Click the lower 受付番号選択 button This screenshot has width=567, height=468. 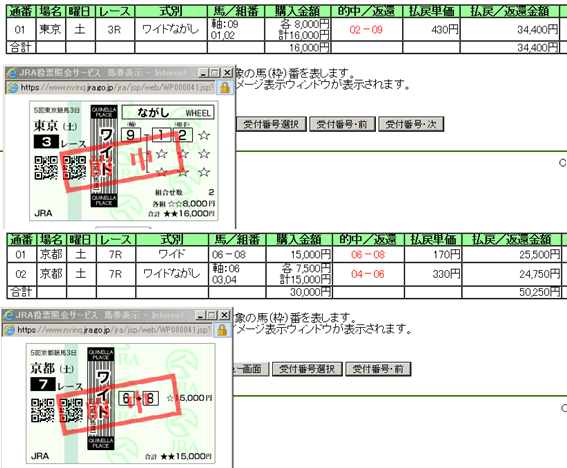click(x=307, y=369)
